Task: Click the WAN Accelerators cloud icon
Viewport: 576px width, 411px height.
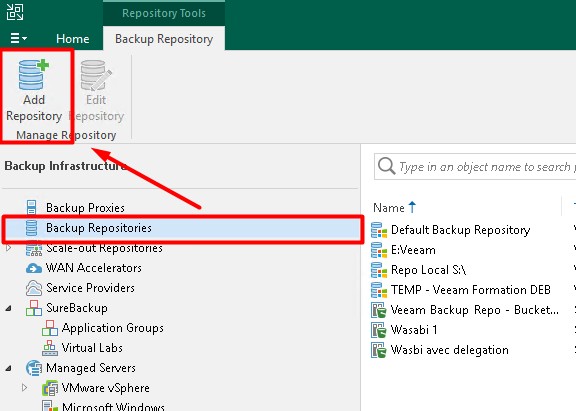Action: click(x=34, y=268)
